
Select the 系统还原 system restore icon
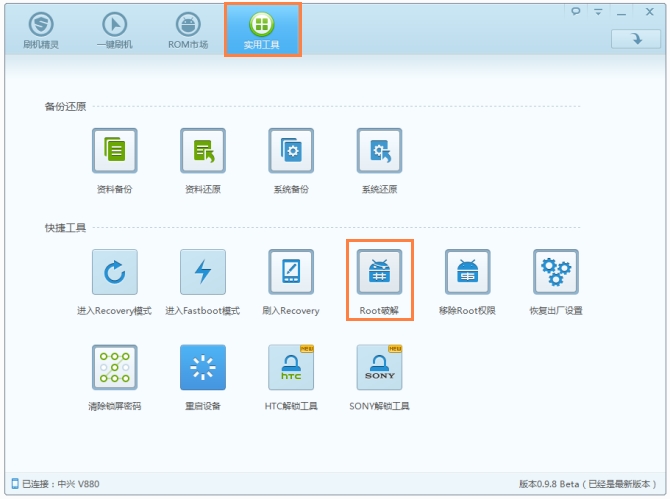click(379, 150)
